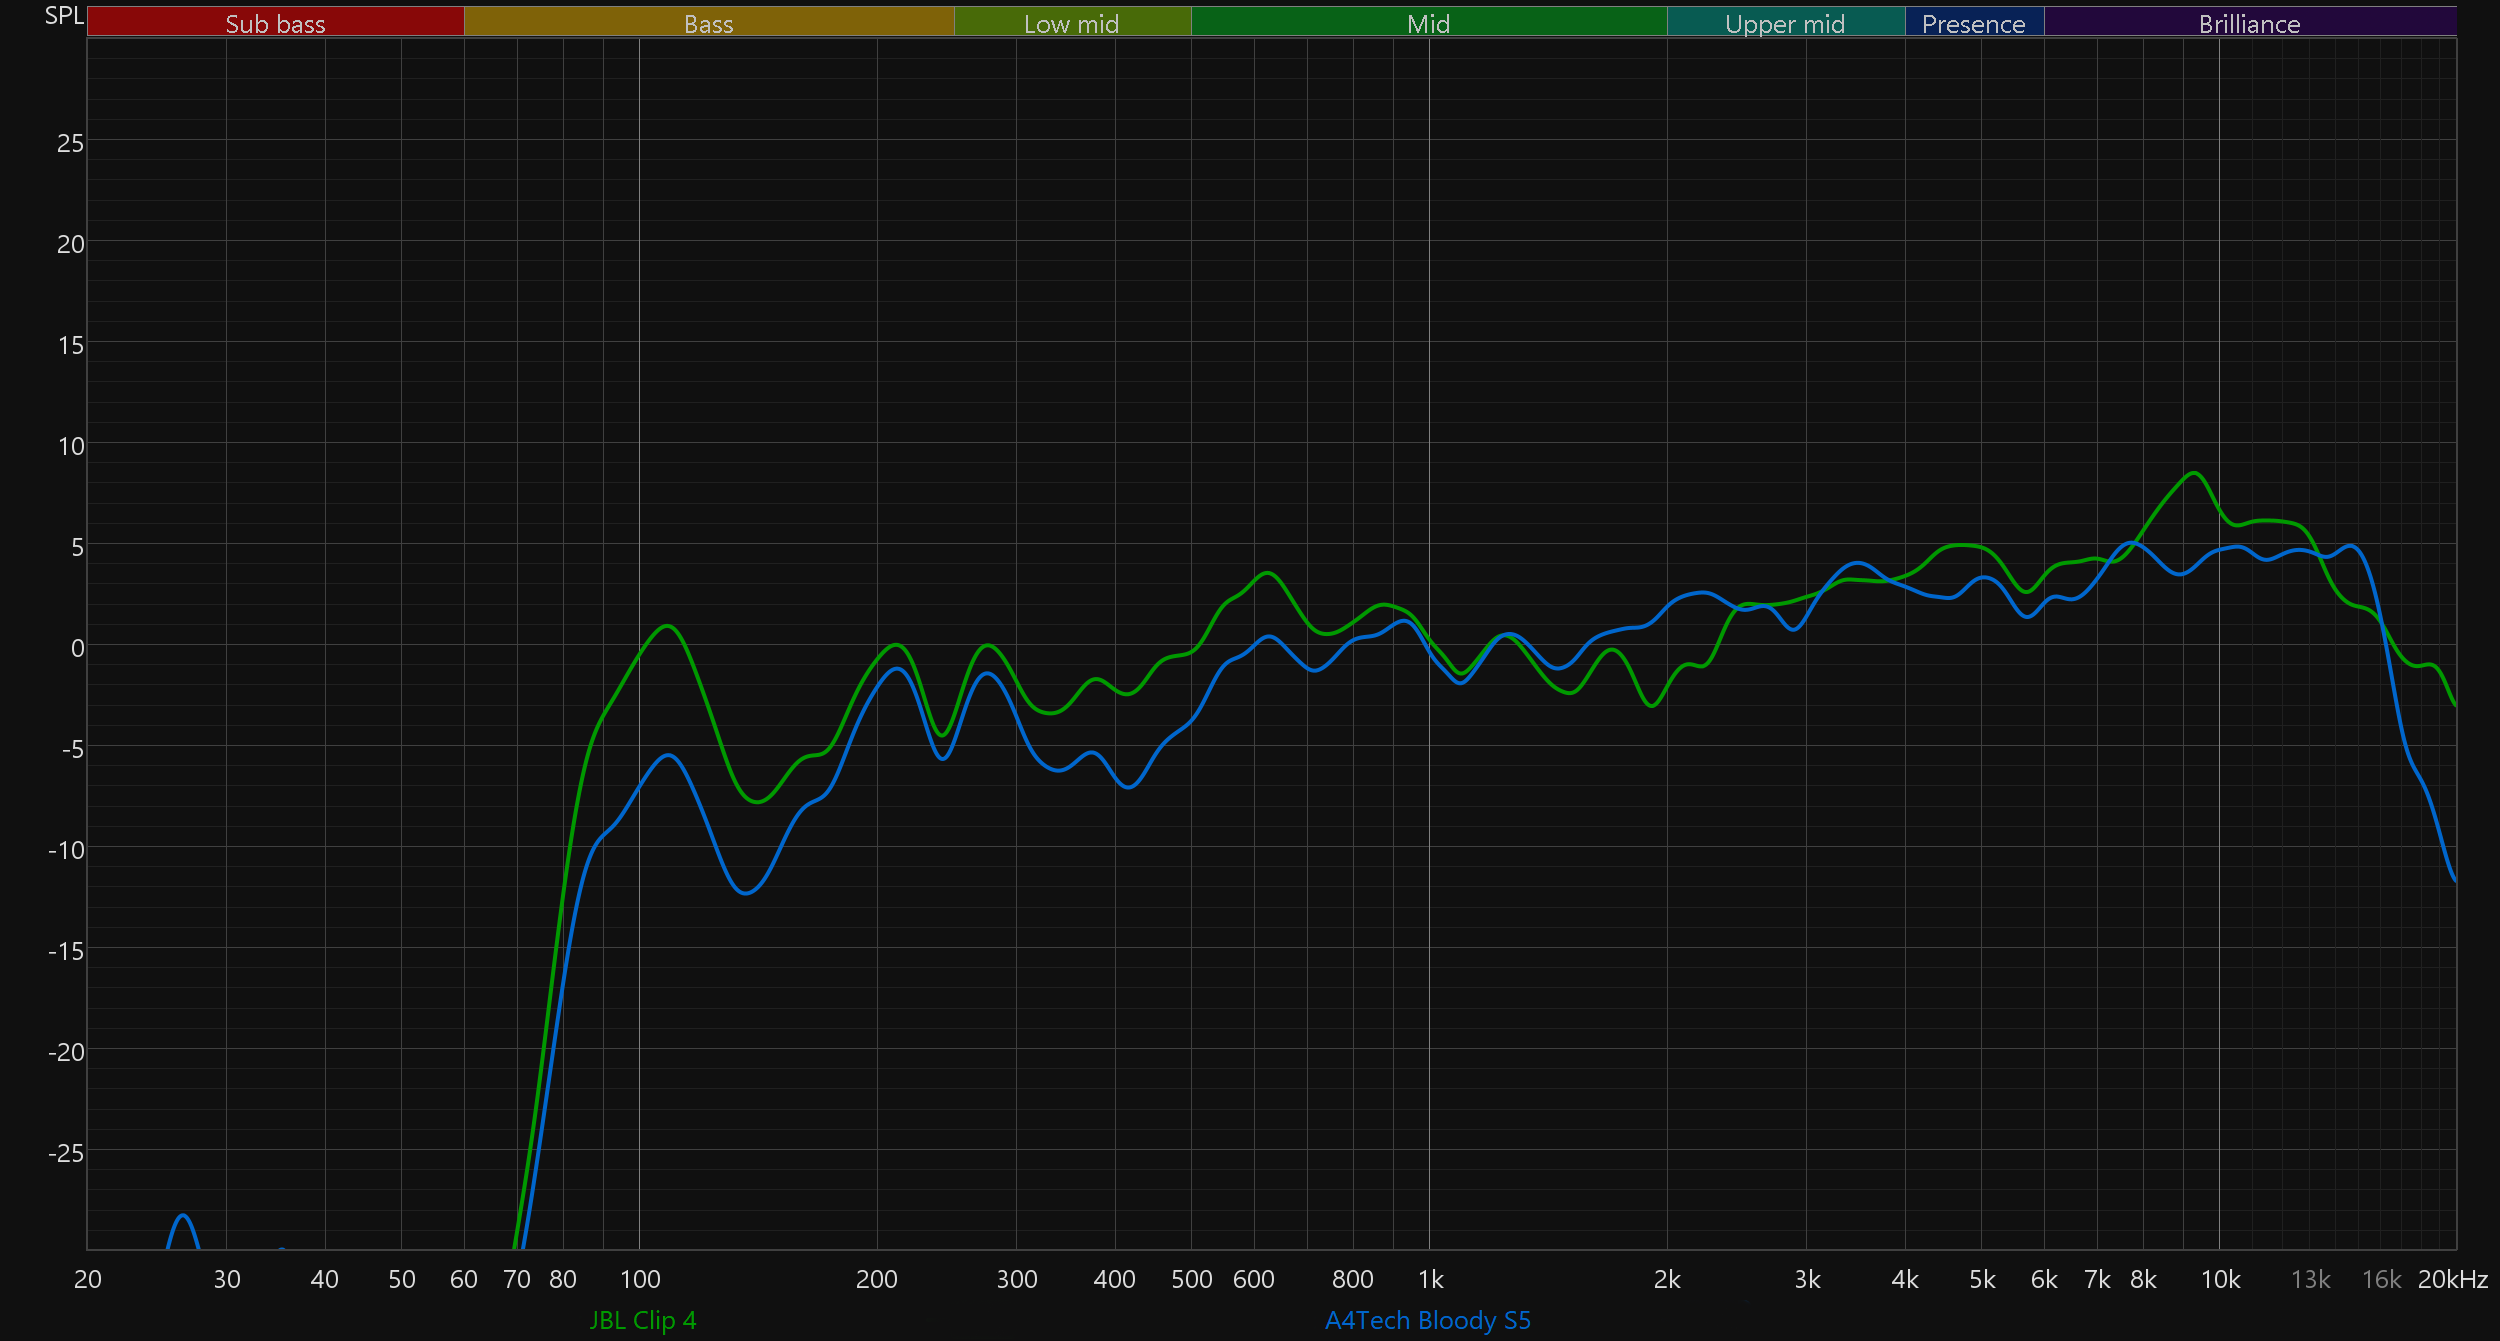Click the 25 dB level label
The width and height of the screenshot is (2500, 1341).
pyautogui.click(x=70, y=143)
